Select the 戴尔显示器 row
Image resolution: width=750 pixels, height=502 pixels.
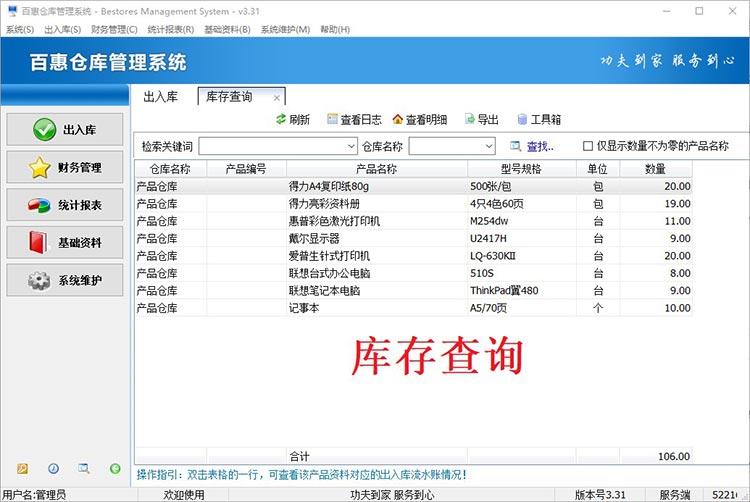tap(414, 238)
